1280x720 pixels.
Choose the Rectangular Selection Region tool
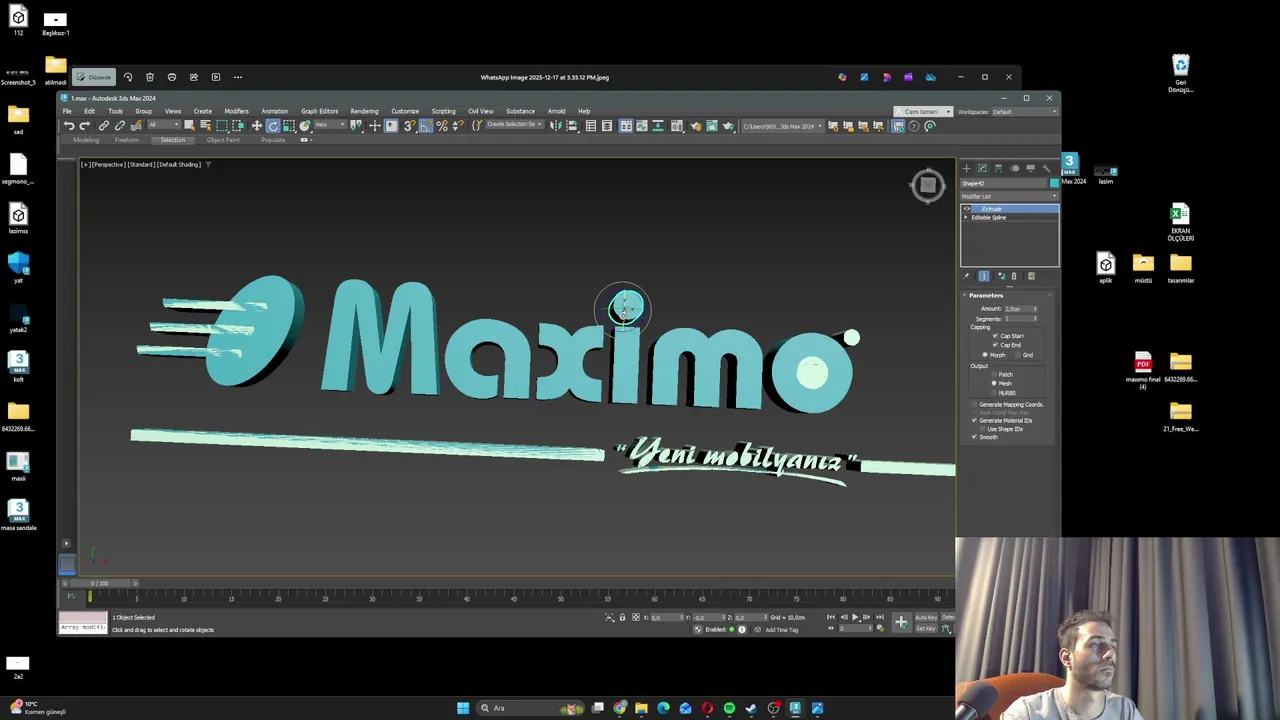222,126
